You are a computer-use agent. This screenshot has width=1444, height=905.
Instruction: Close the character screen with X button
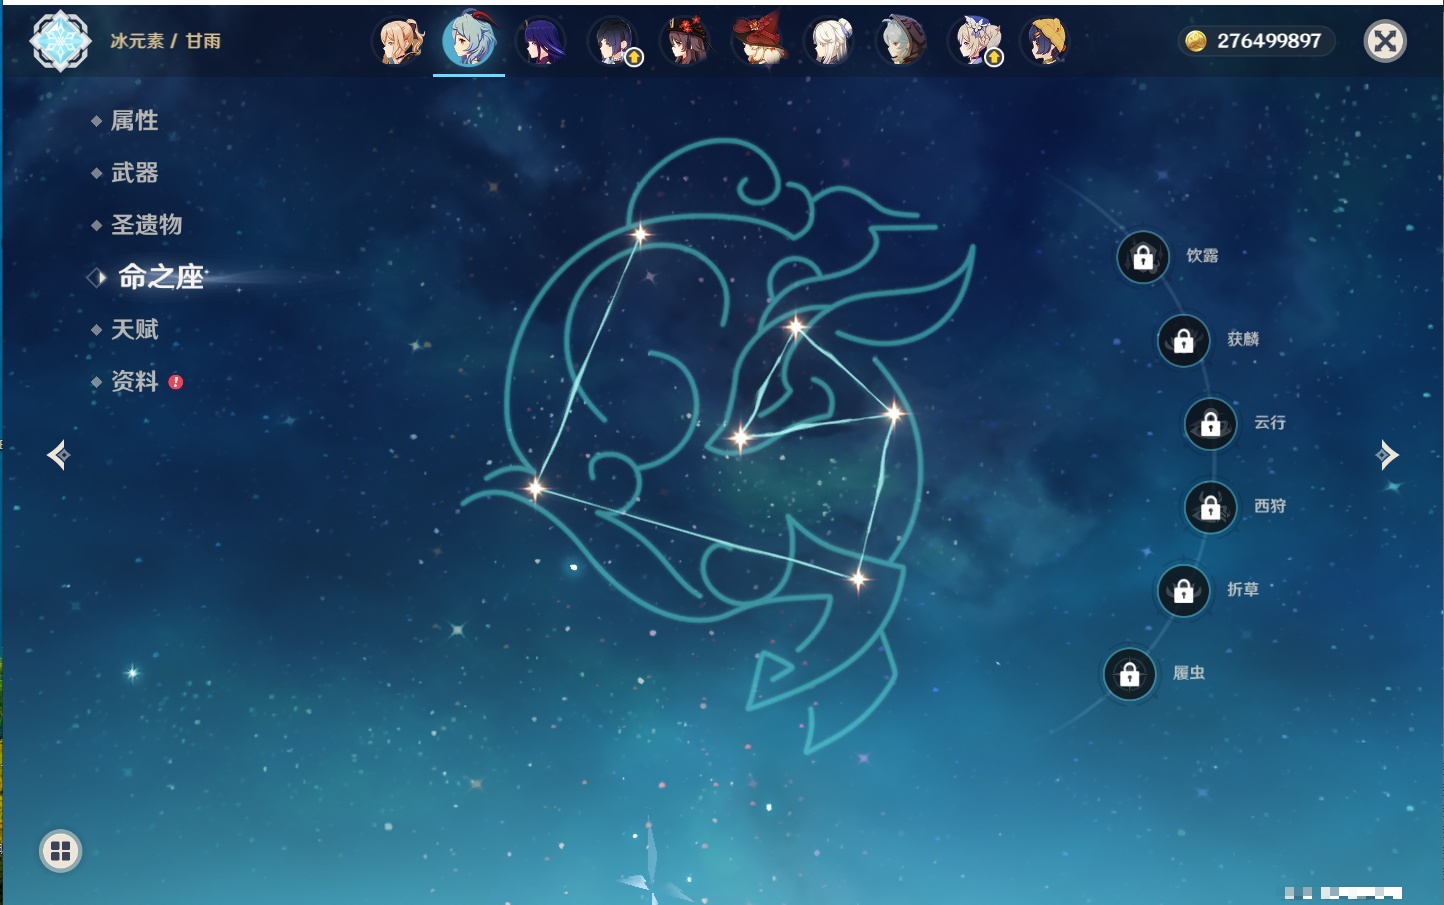(1385, 41)
